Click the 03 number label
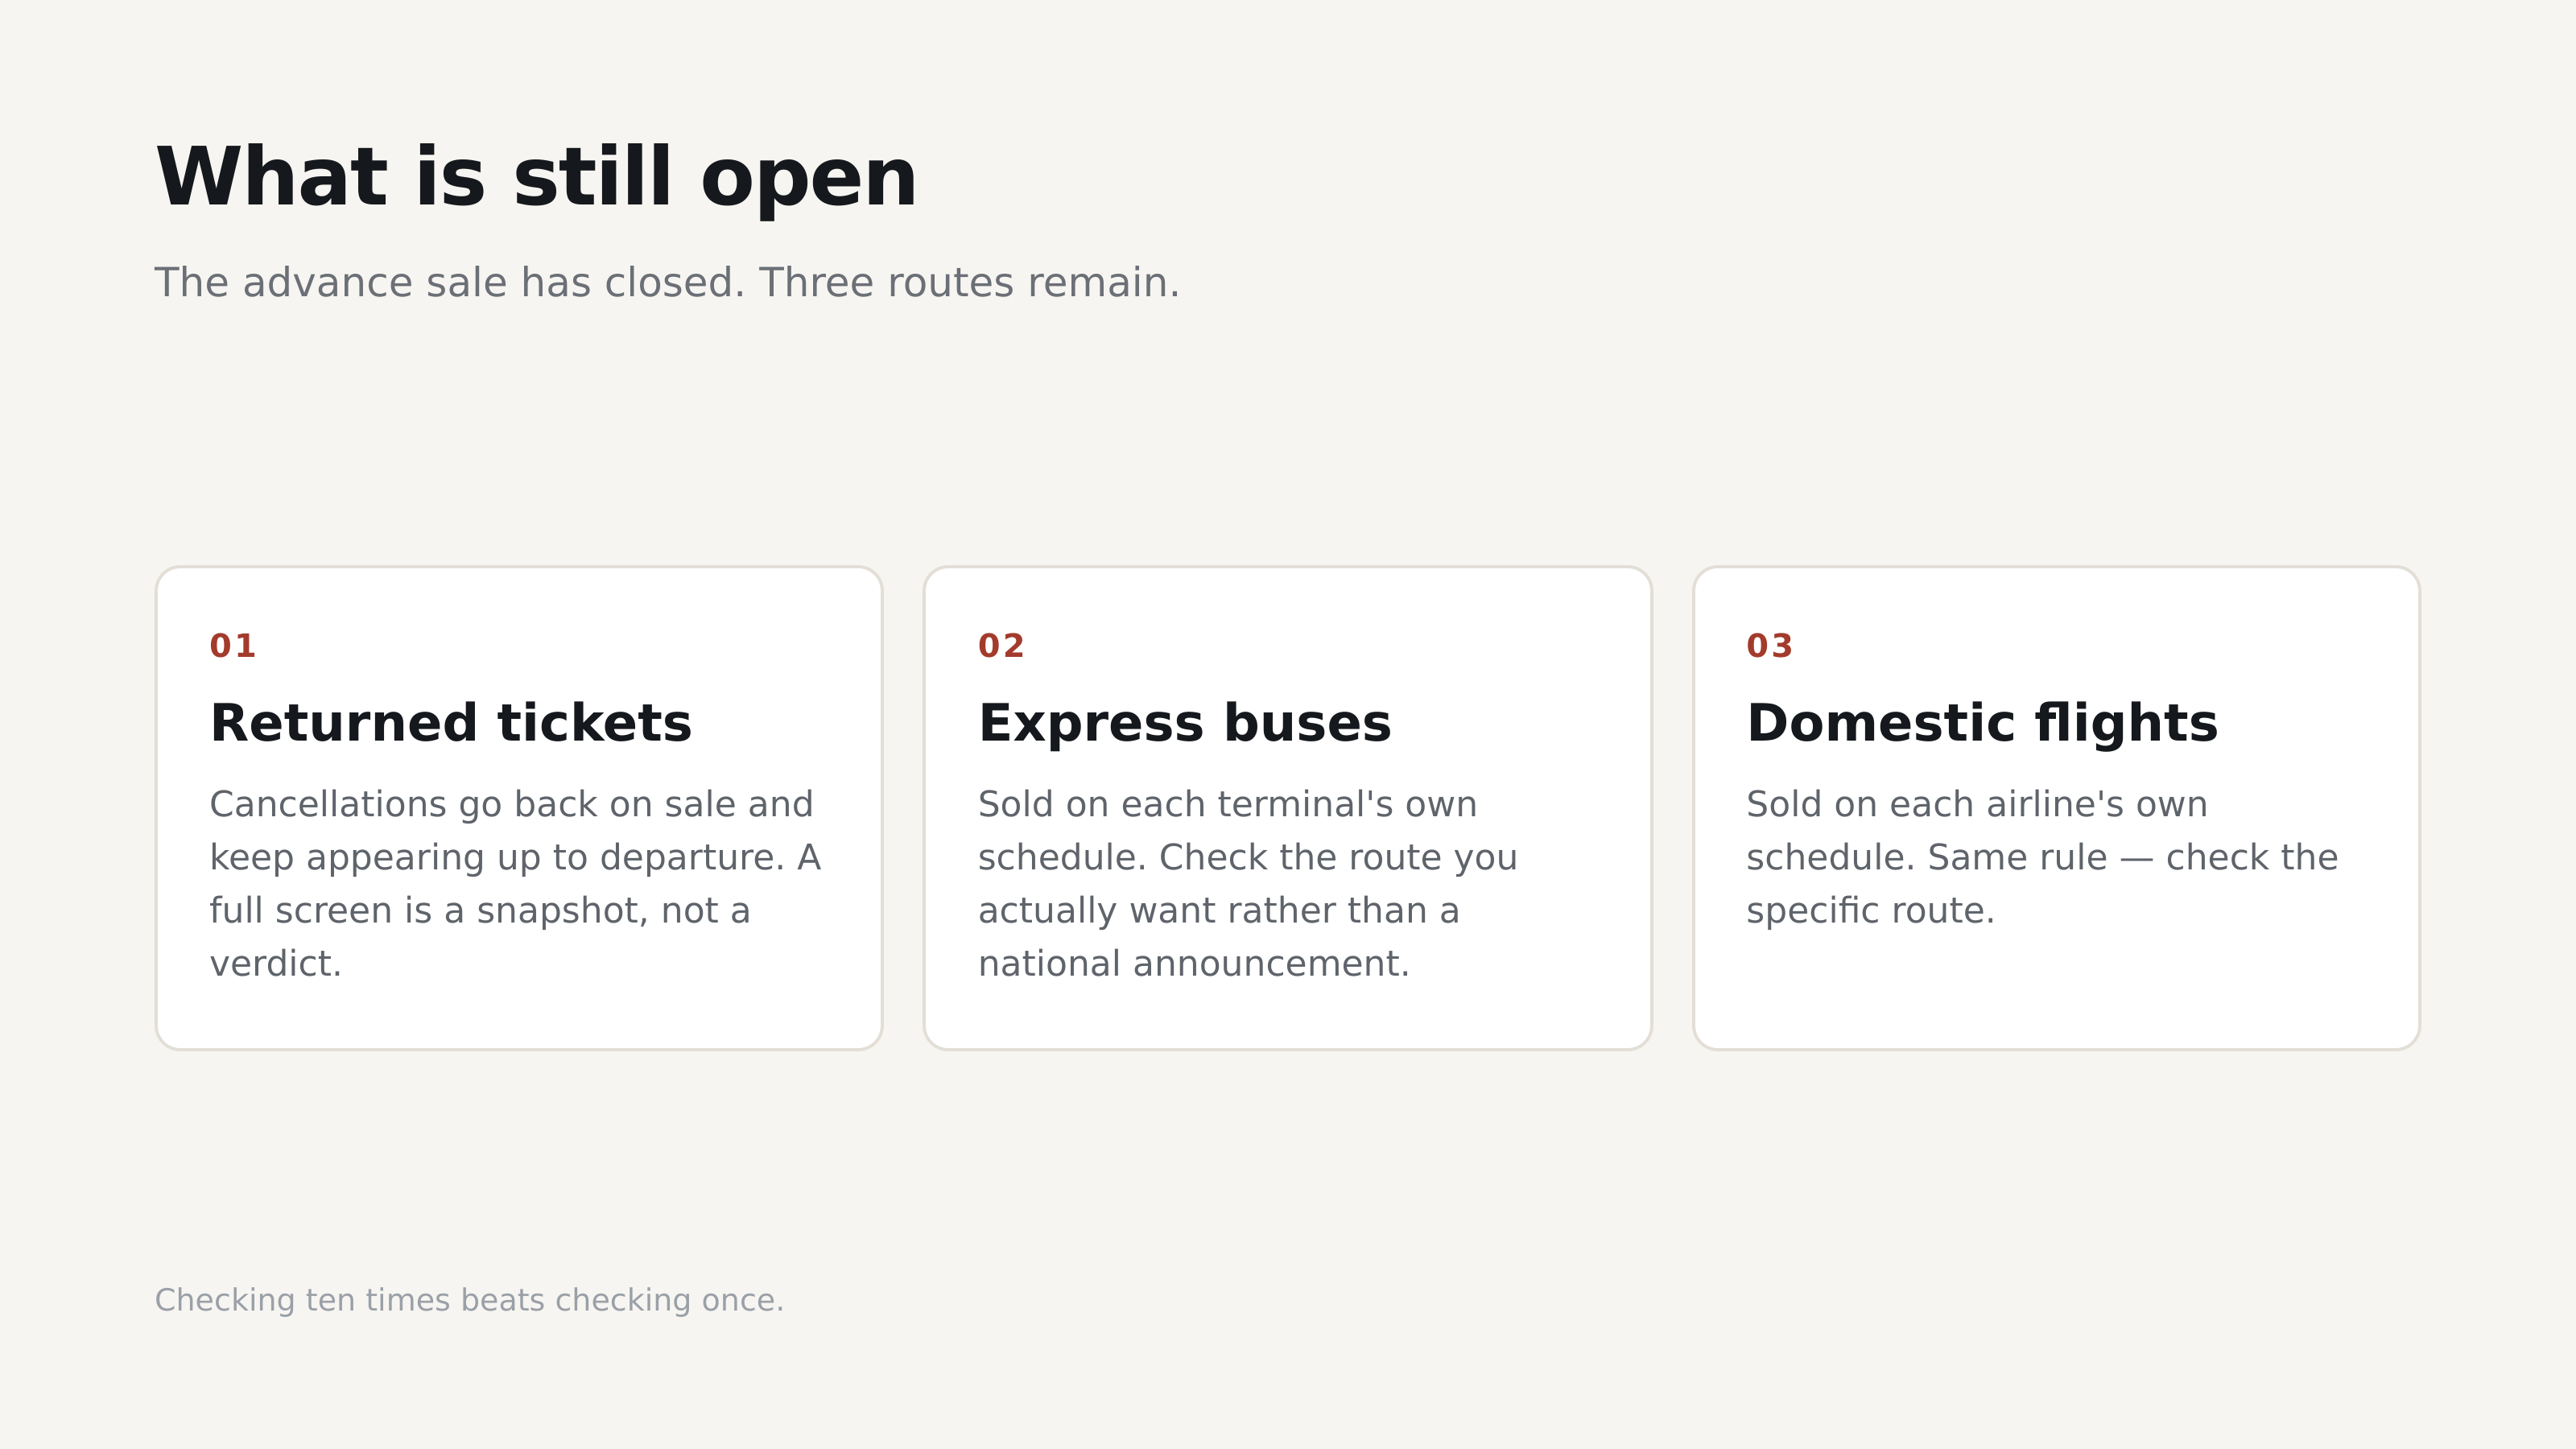Image resolution: width=2576 pixels, height=1449 pixels. (1770, 646)
